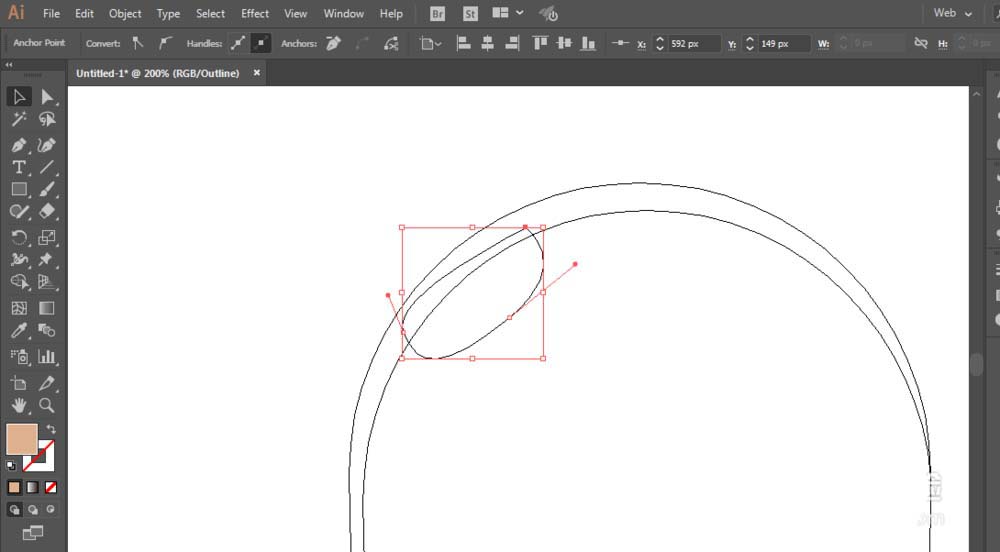Open Adobe Stock via St icon
Image resolution: width=1000 pixels, height=552 pixels.
coord(470,13)
